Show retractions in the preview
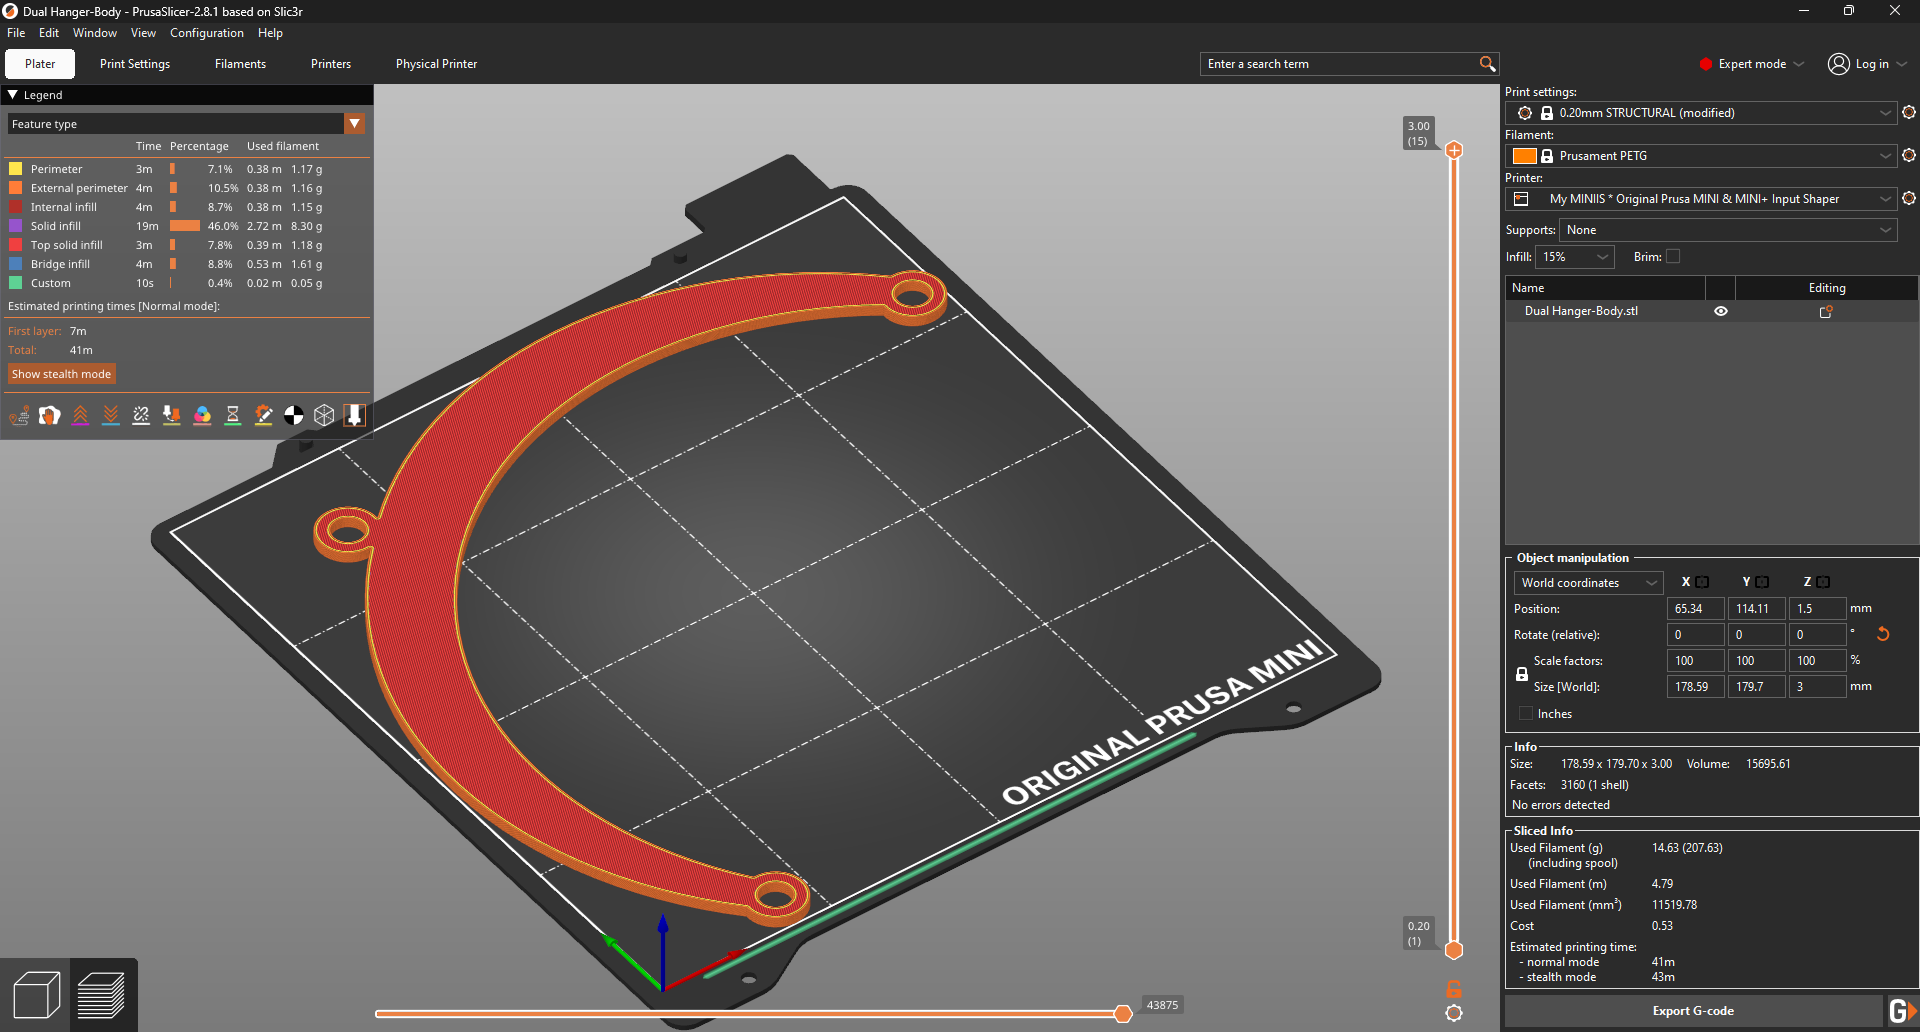1920x1032 pixels. 80,415
